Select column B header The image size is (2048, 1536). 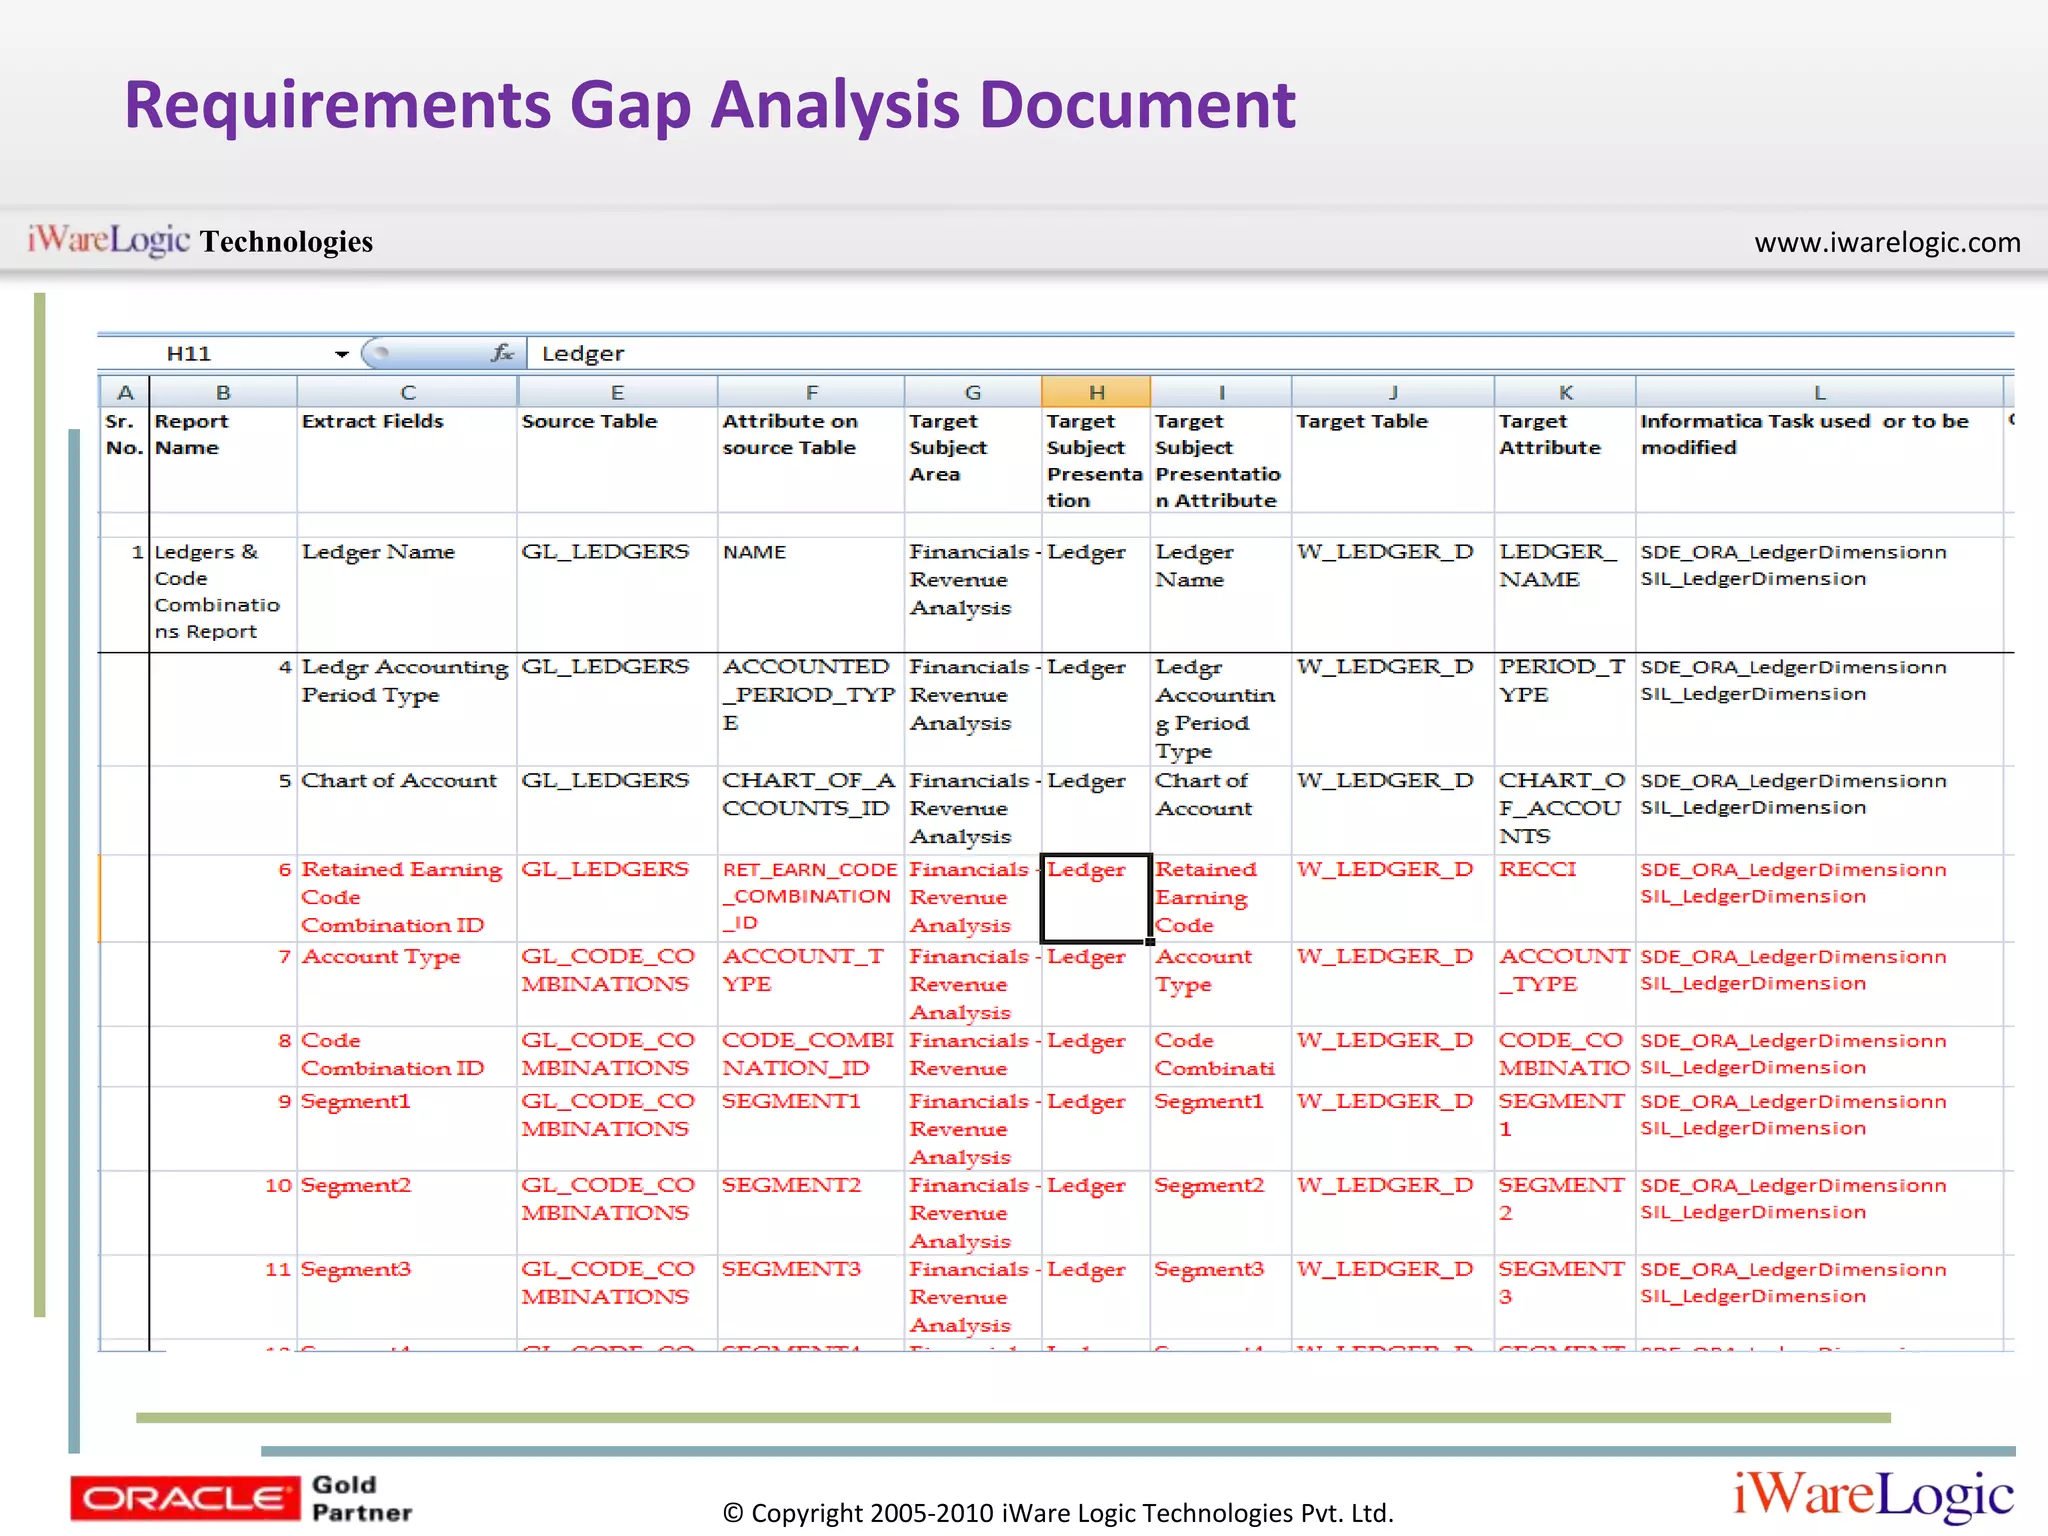pyautogui.click(x=223, y=392)
